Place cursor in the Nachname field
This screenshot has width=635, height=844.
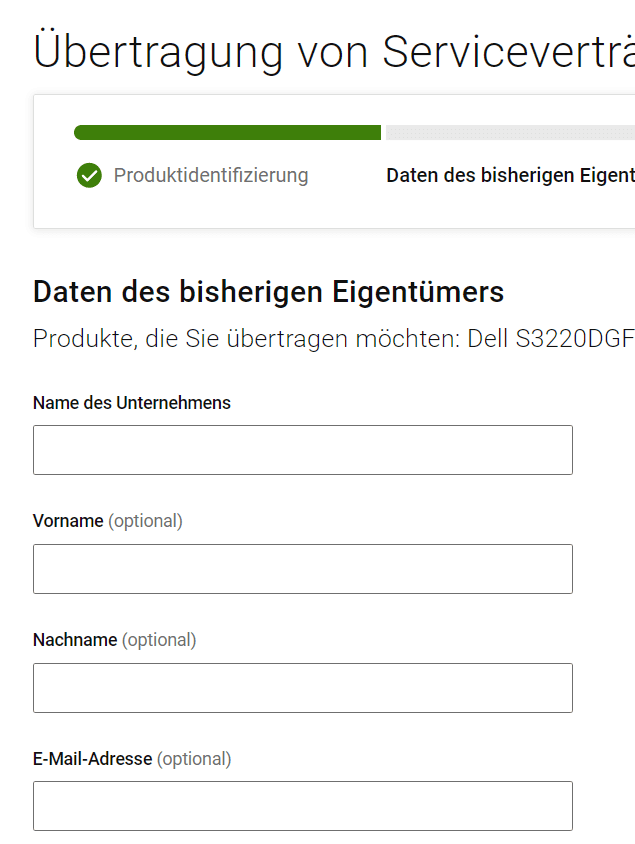(302, 688)
